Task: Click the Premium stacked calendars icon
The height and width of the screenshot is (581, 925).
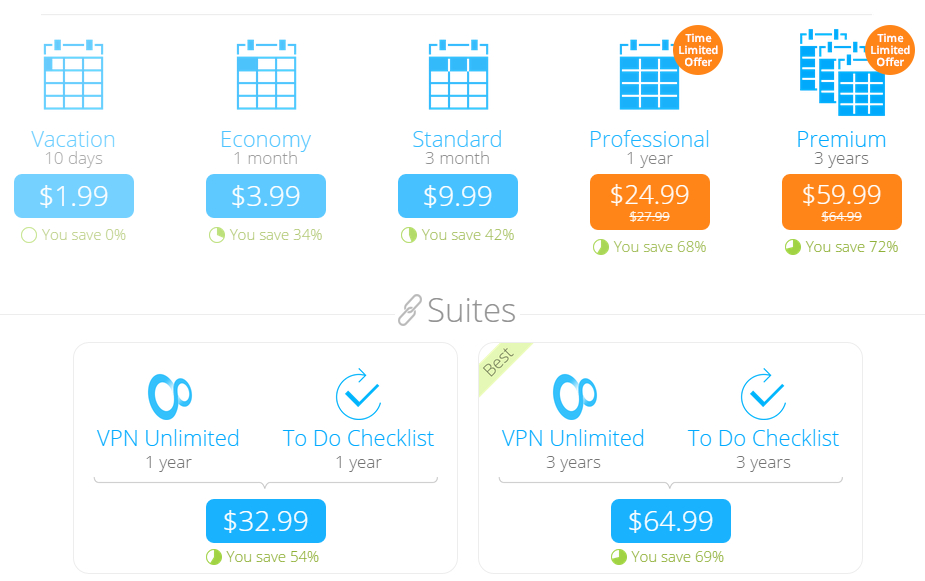Action: click(x=842, y=72)
